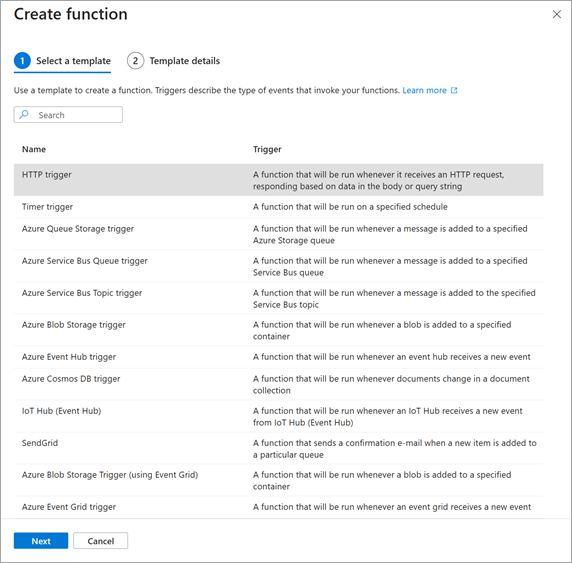Click the Cancel button
The width and height of the screenshot is (572, 563).
[101, 541]
